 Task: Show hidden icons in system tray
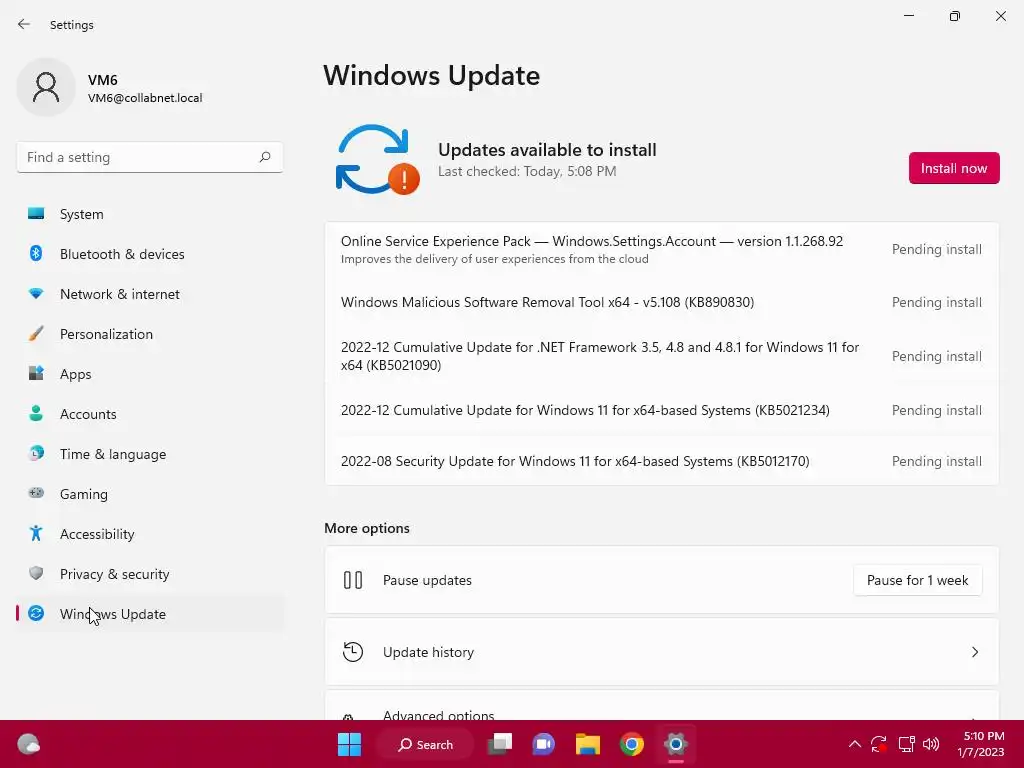(x=854, y=744)
